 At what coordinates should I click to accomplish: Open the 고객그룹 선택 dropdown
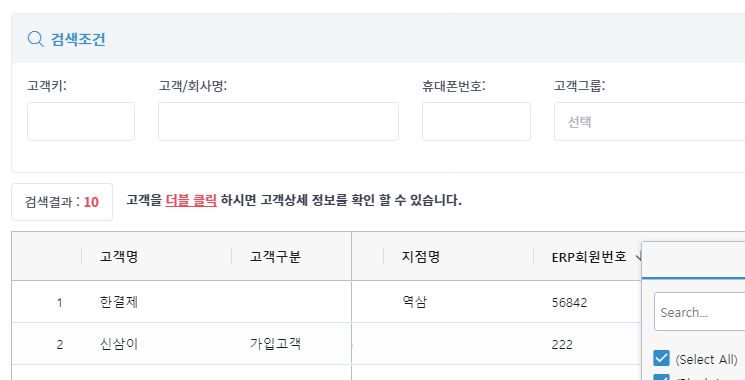pos(649,122)
